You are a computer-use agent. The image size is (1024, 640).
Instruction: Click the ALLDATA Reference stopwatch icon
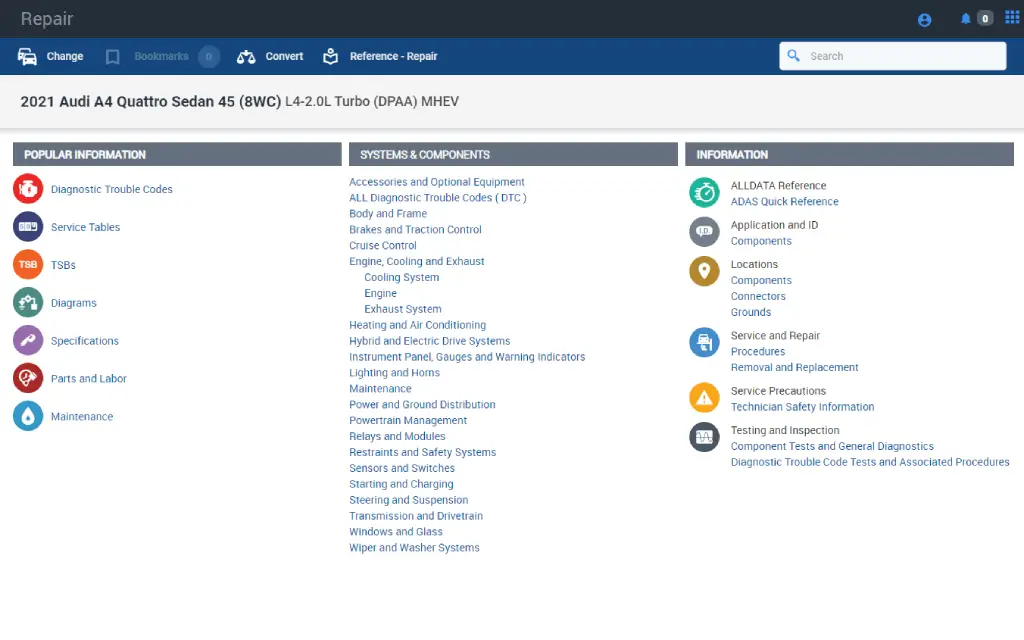(x=704, y=193)
